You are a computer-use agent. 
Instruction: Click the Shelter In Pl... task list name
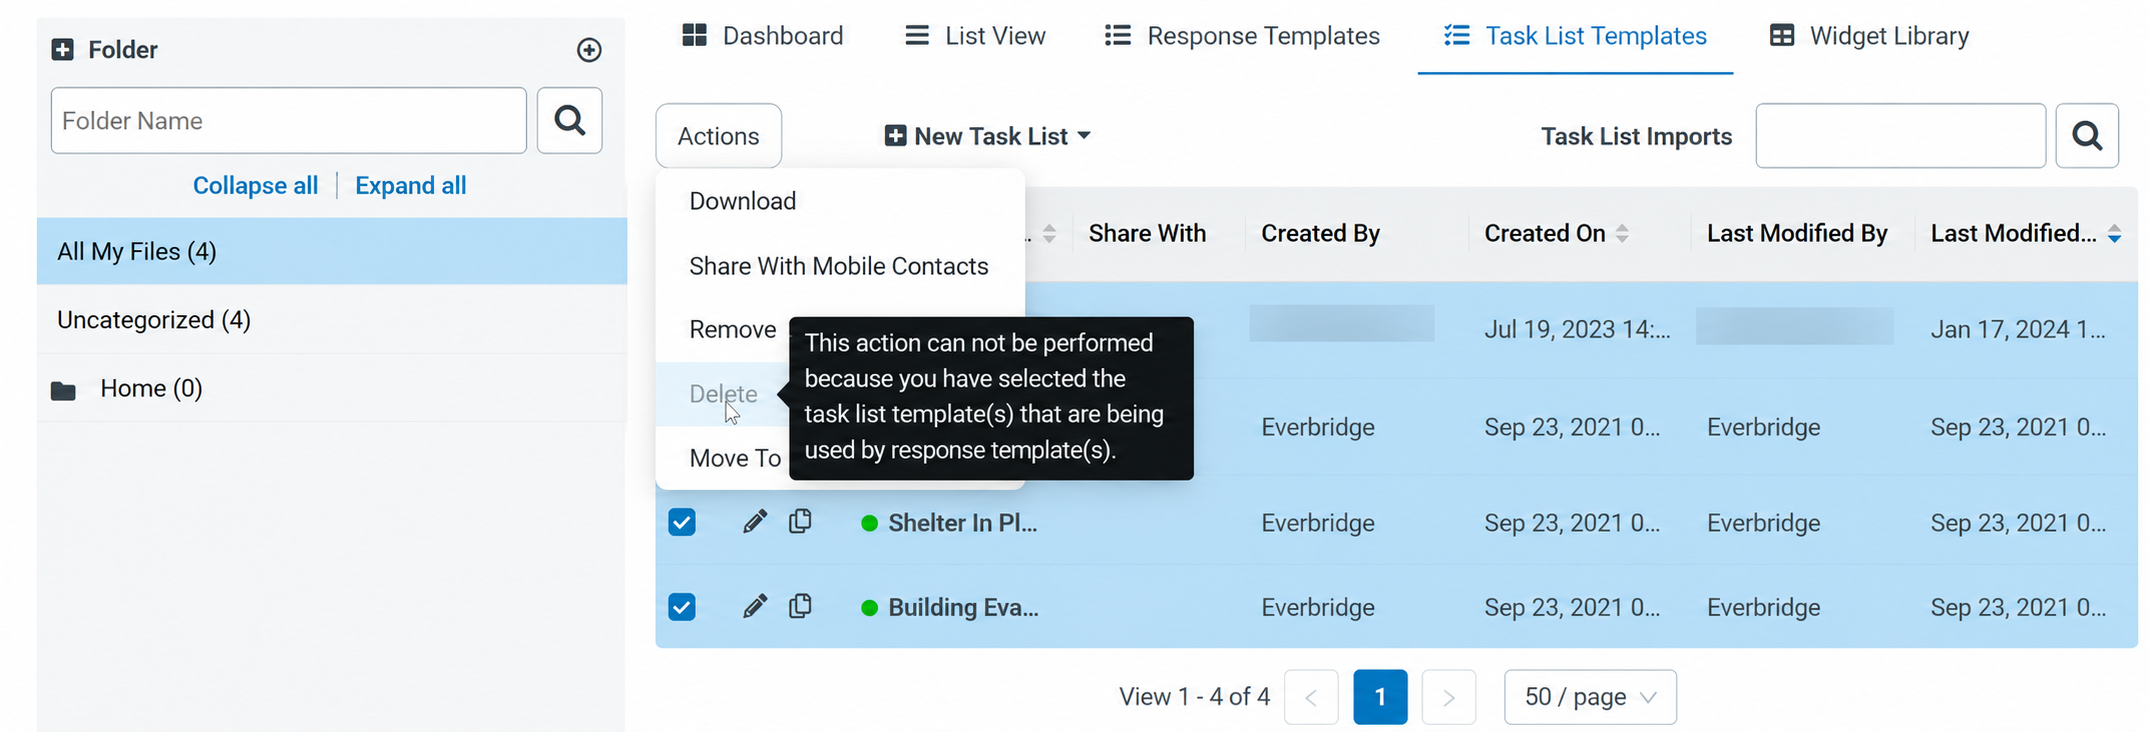[963, 523]
